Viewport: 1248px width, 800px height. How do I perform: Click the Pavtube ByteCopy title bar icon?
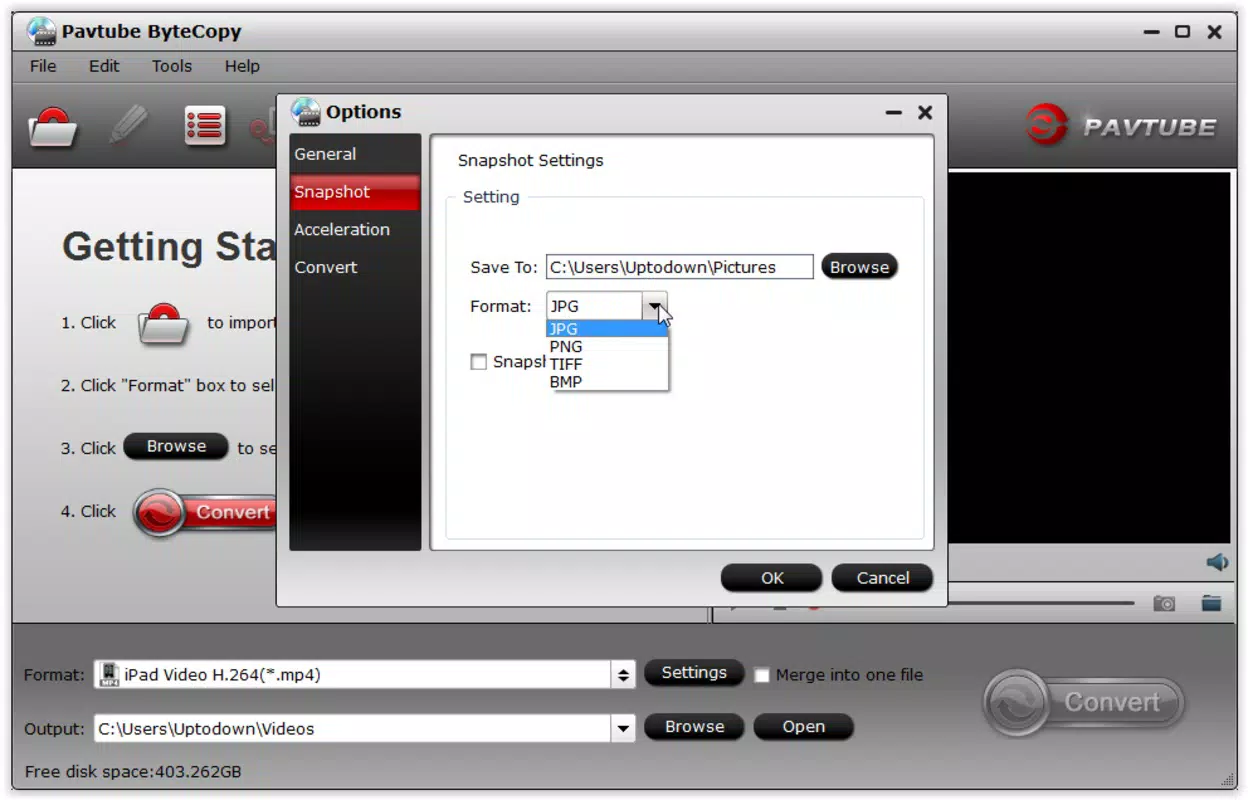coord(42,31)
